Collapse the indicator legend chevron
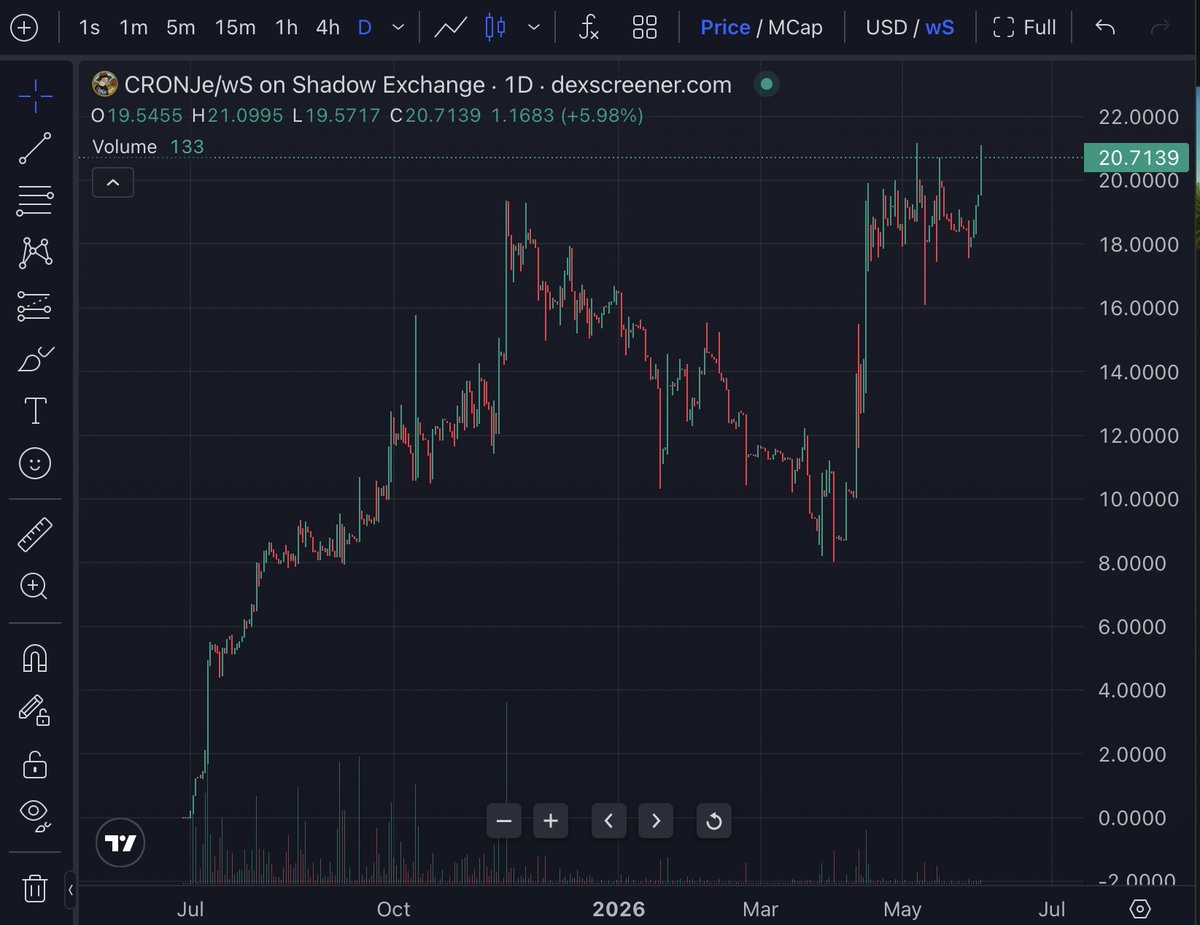This screenshot has width=1200, height=925. coord(113,183)
